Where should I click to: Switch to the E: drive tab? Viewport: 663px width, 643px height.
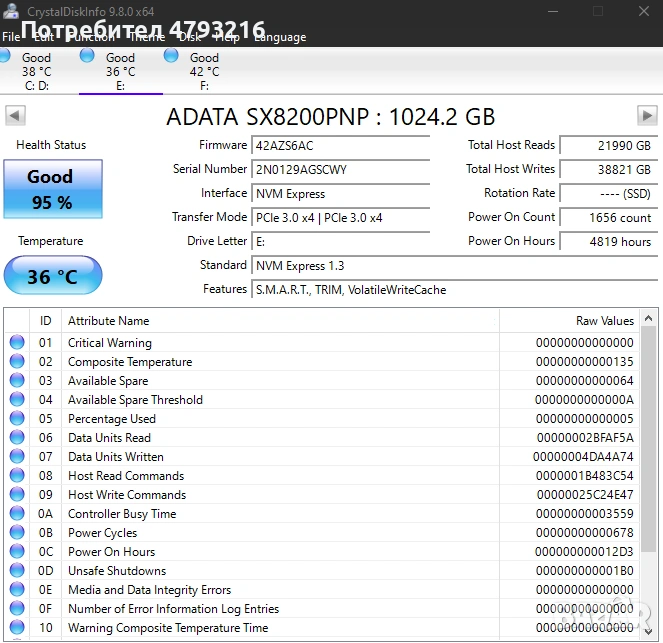coord(120,70)
